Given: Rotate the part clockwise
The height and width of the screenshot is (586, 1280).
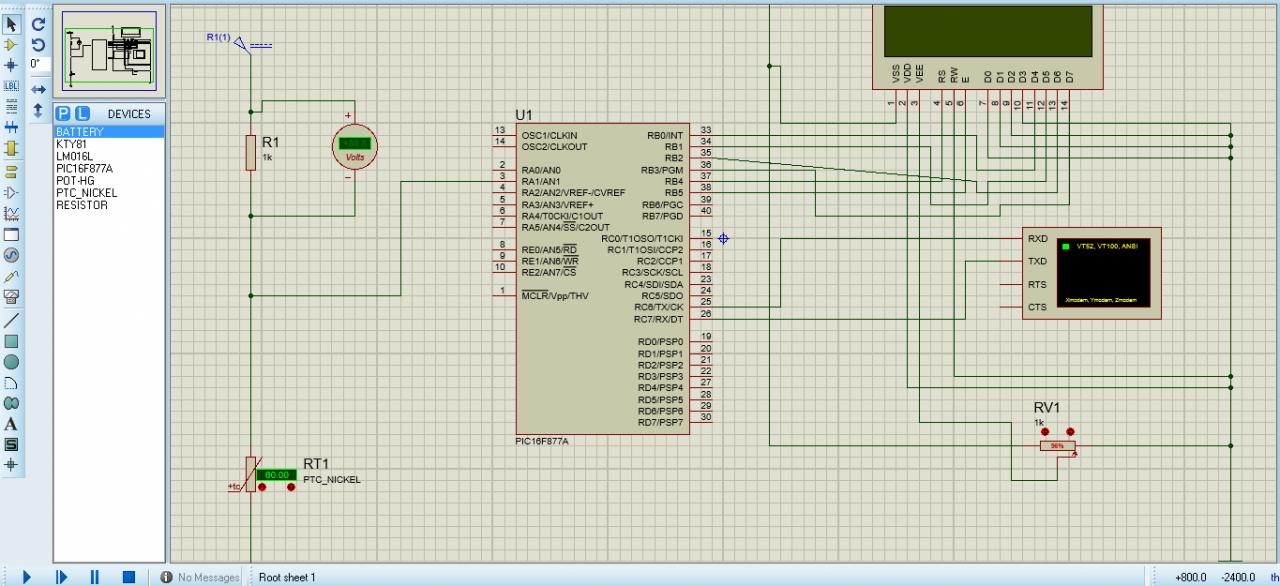Looking at the screenshot, I should (x=39, y=25).
